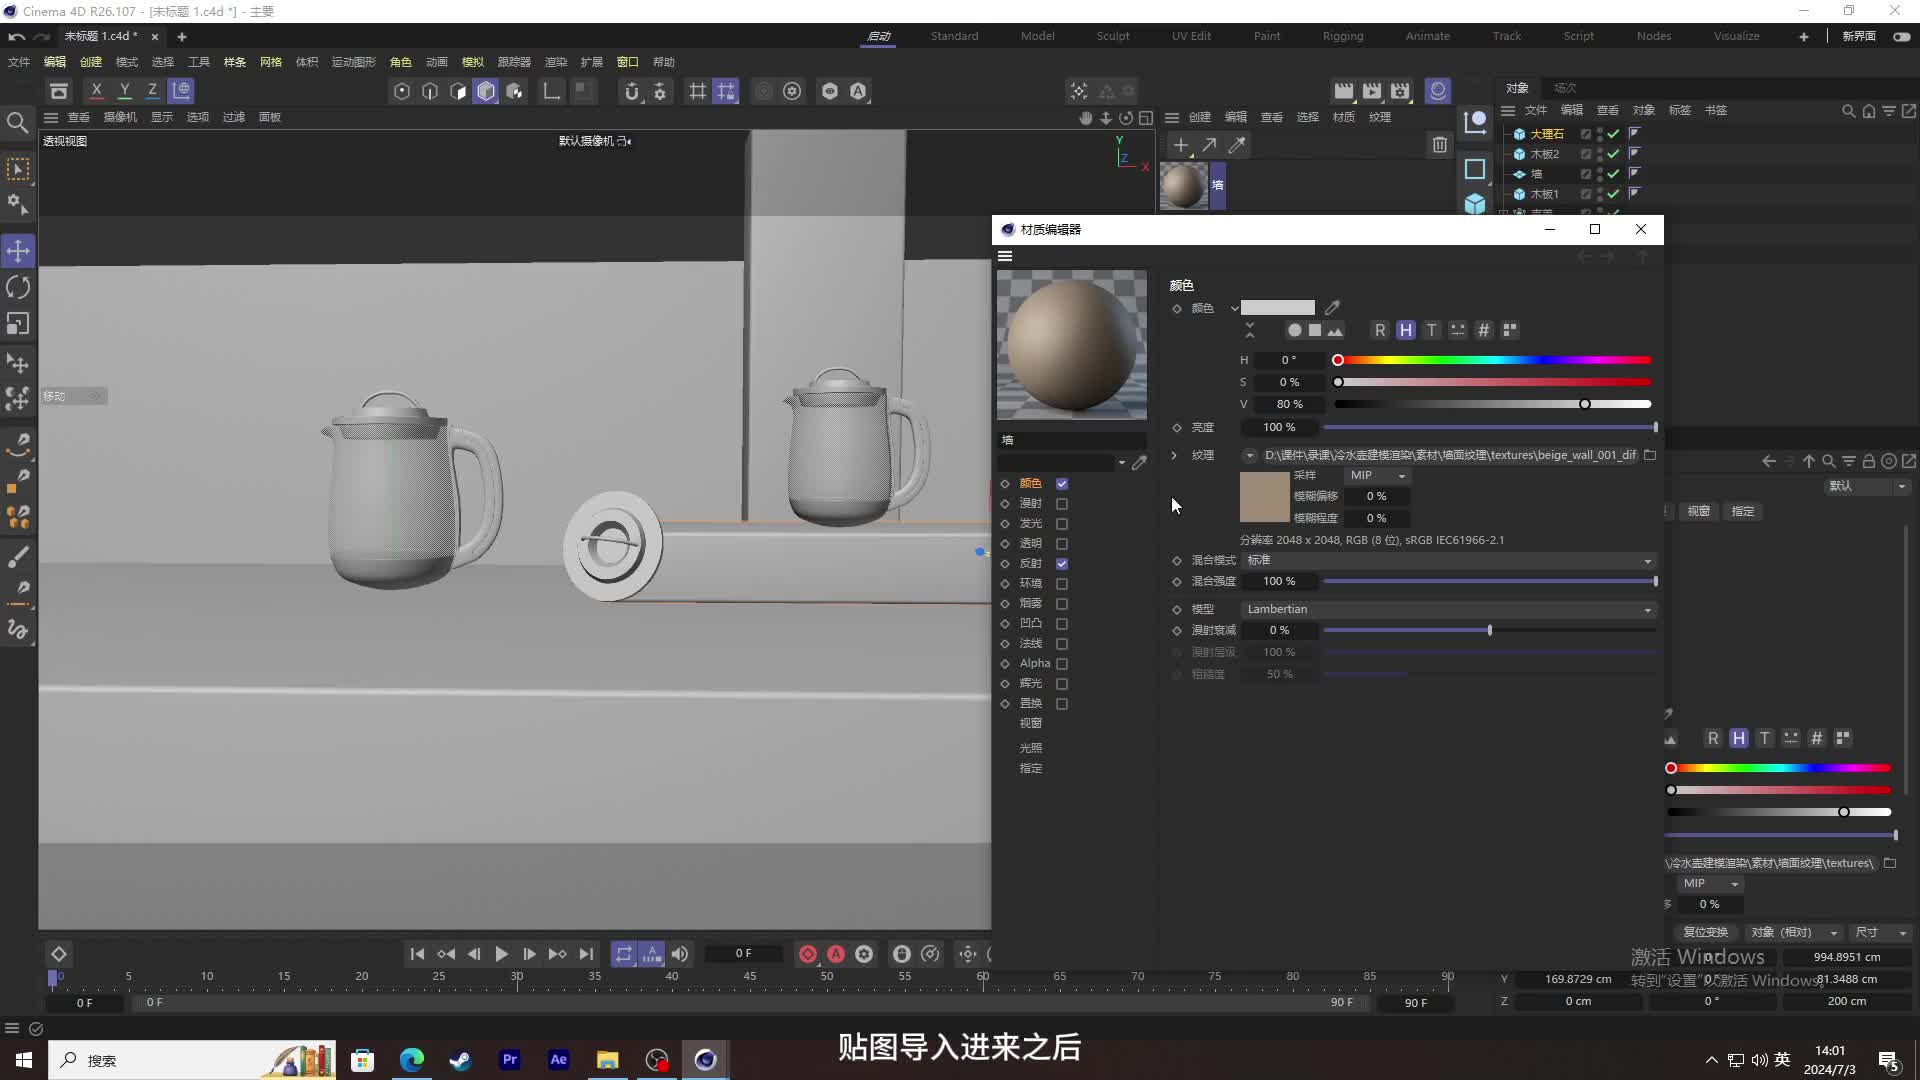Open the 对象 (相对) dropdown

click(1795, 932)
